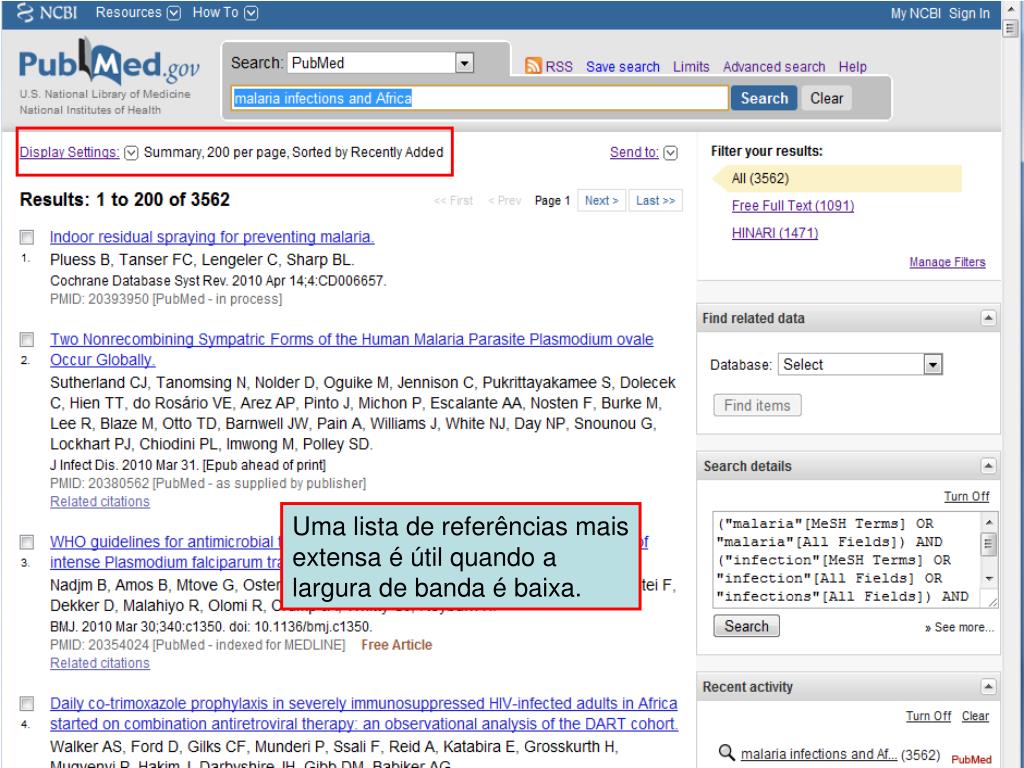
Task: Click magnifier icon in Recent activity
Action: point(726,752)
